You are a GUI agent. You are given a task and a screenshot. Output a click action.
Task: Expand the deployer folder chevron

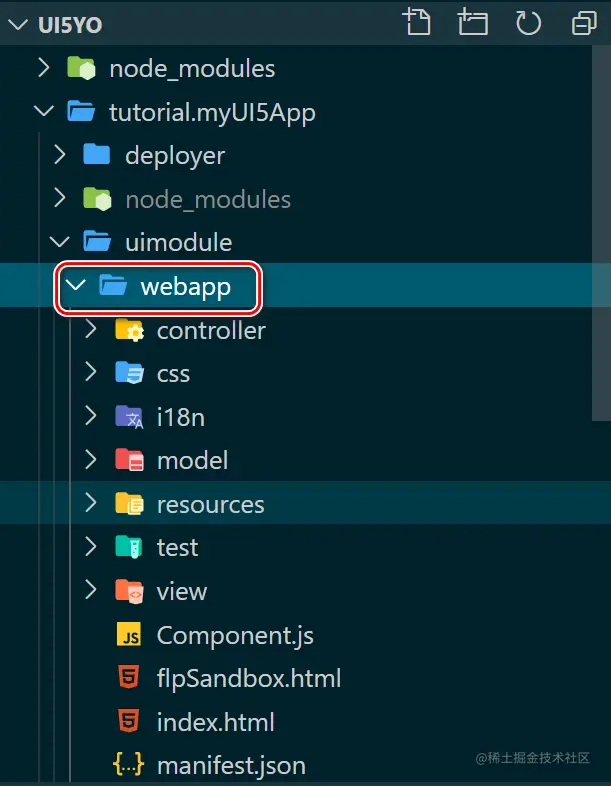pyautogui.click(x=60, y=155)
